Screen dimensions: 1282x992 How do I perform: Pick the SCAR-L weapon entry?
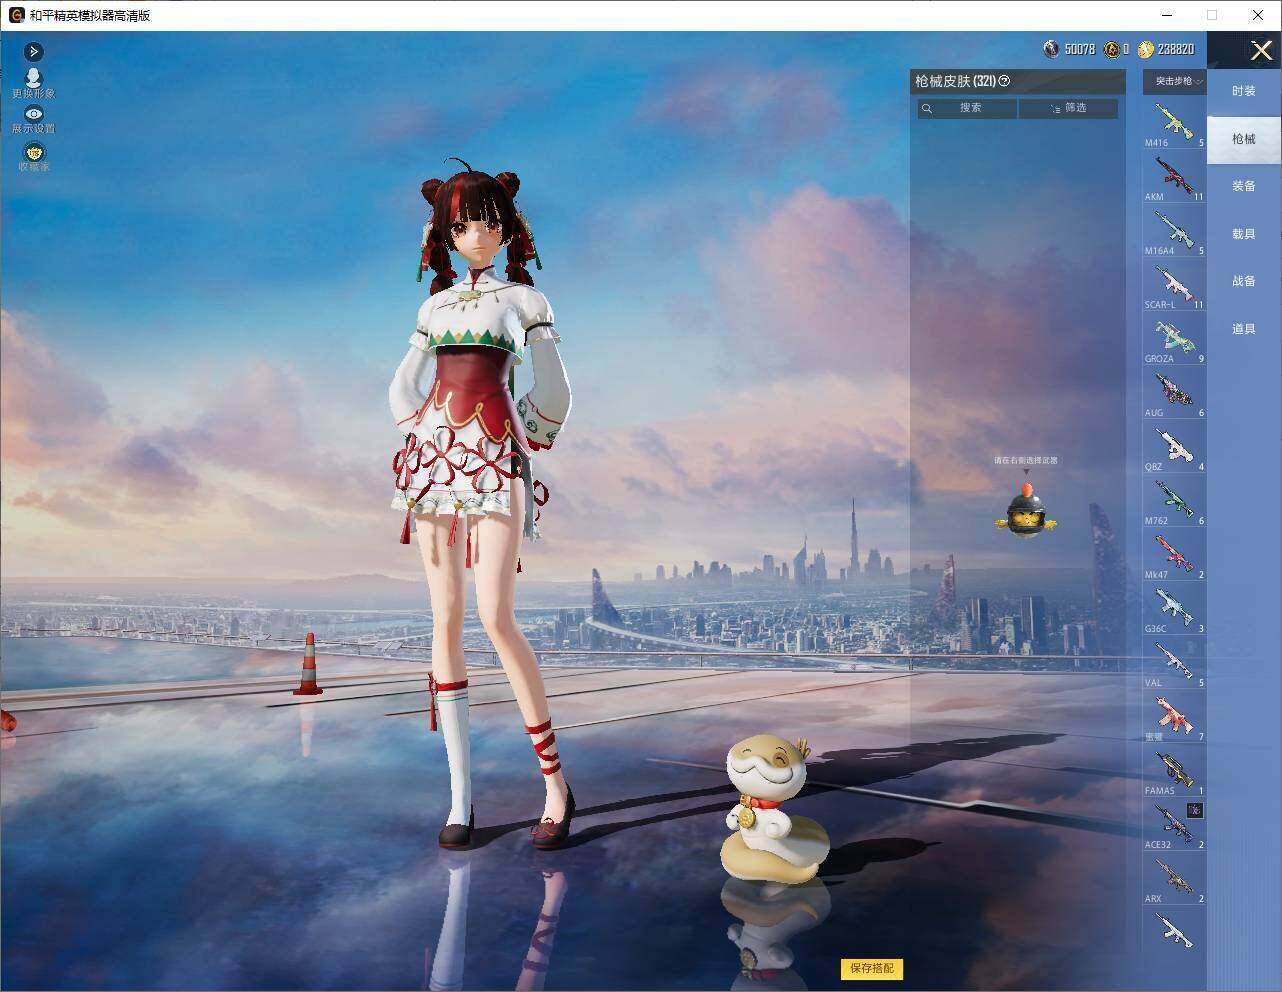point(1174,286)
